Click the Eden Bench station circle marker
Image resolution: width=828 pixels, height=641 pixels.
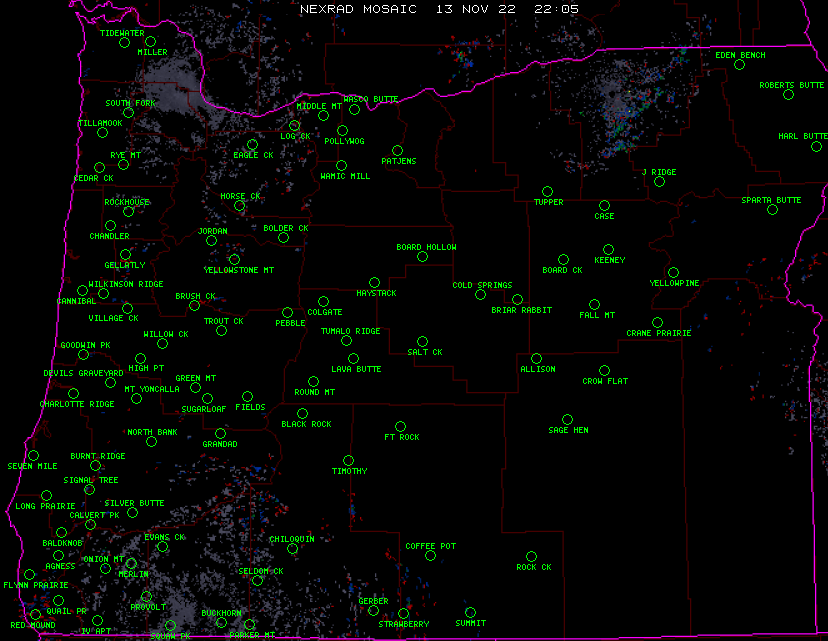pyautogui.click(x=739, y=65)
